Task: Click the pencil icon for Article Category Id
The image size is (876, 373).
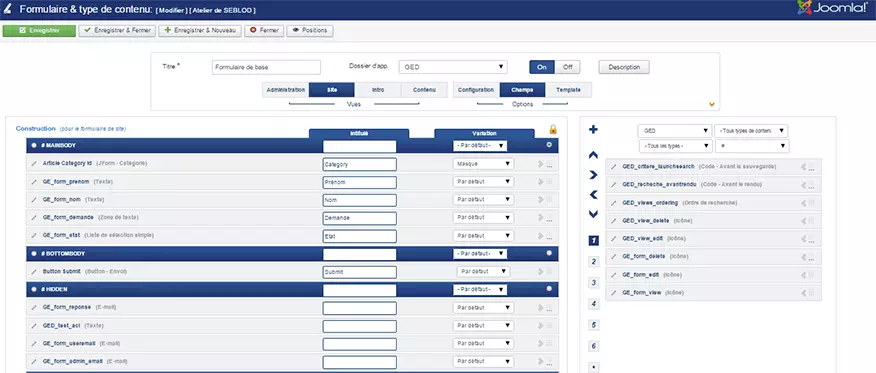Action: pyautogui.click(x=34, y=164)
